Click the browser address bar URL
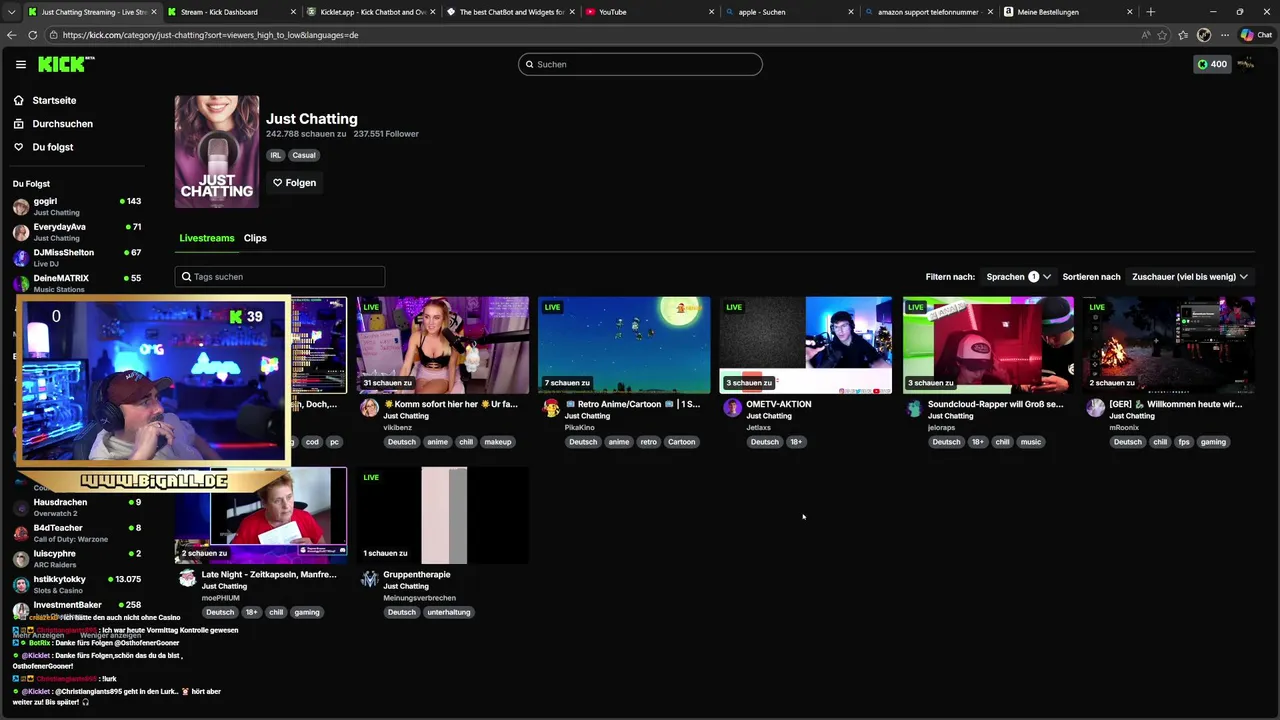The height and width of the screenshot is (720, 1280). 210,35
